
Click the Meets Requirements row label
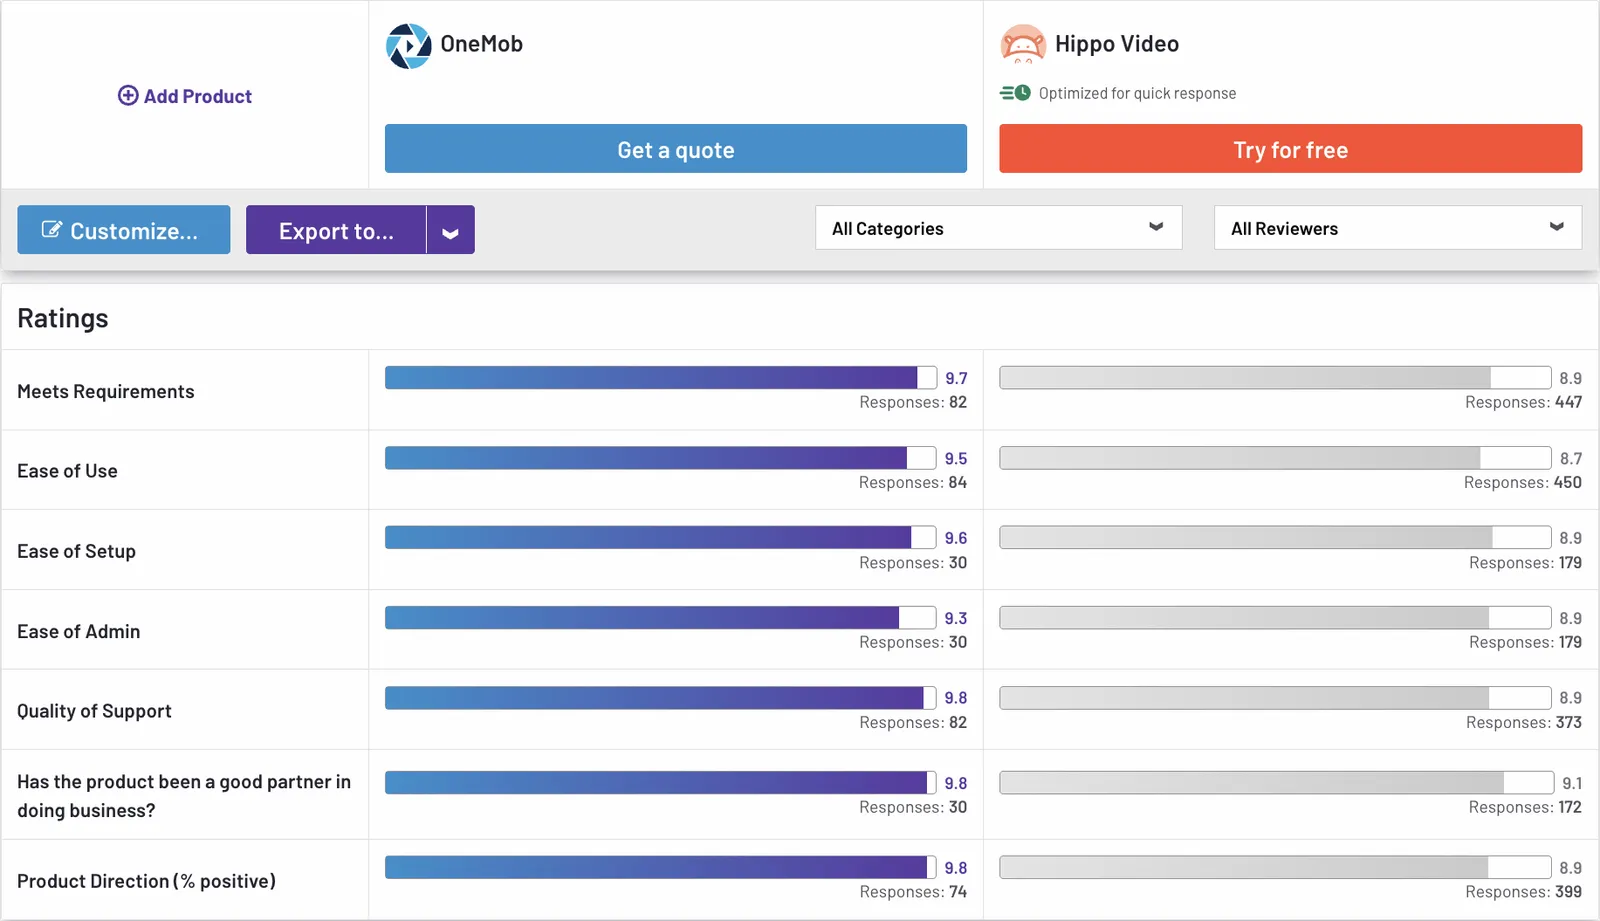[106, 392]
